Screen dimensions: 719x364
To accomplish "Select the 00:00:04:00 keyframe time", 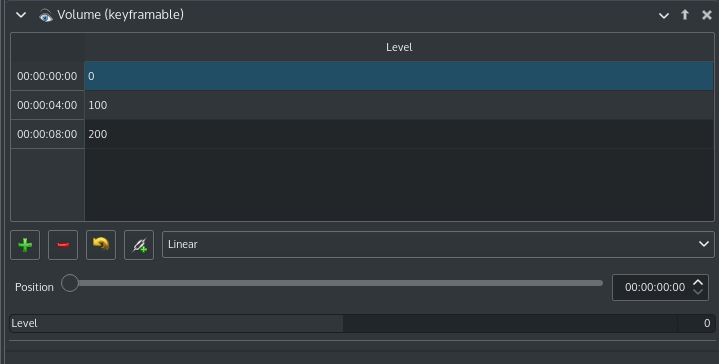I will pos(47,105).
